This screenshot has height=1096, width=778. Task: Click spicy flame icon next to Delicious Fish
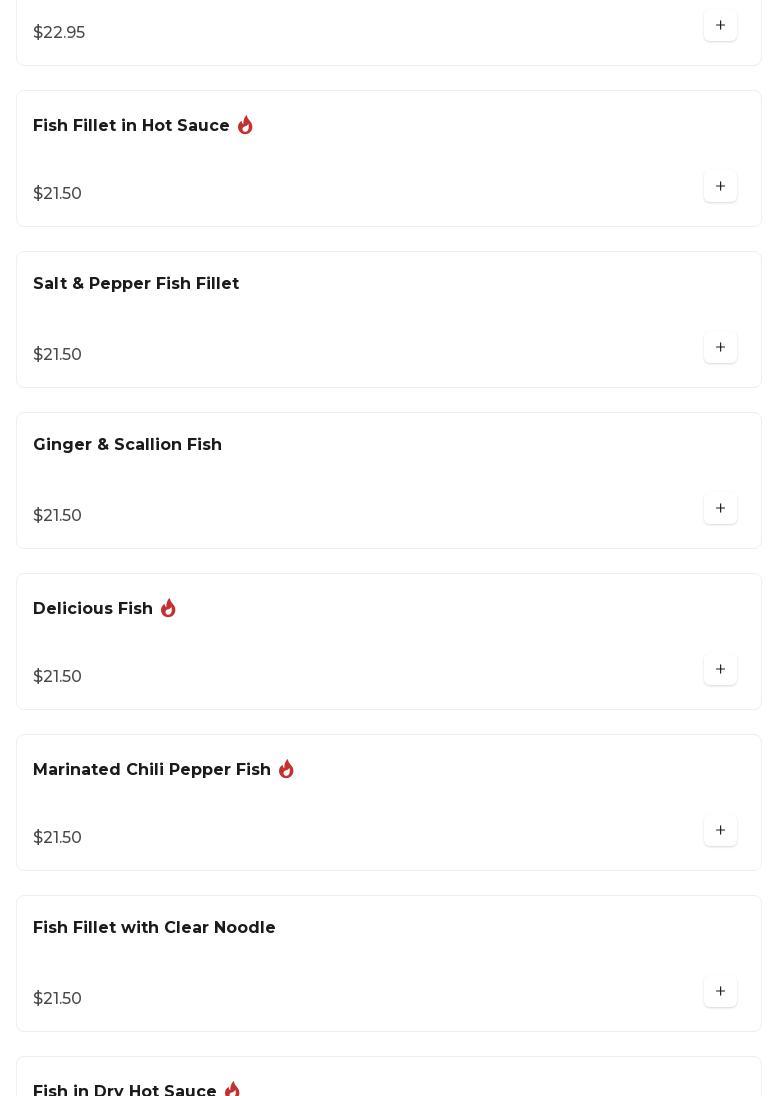tap(168, 609)
